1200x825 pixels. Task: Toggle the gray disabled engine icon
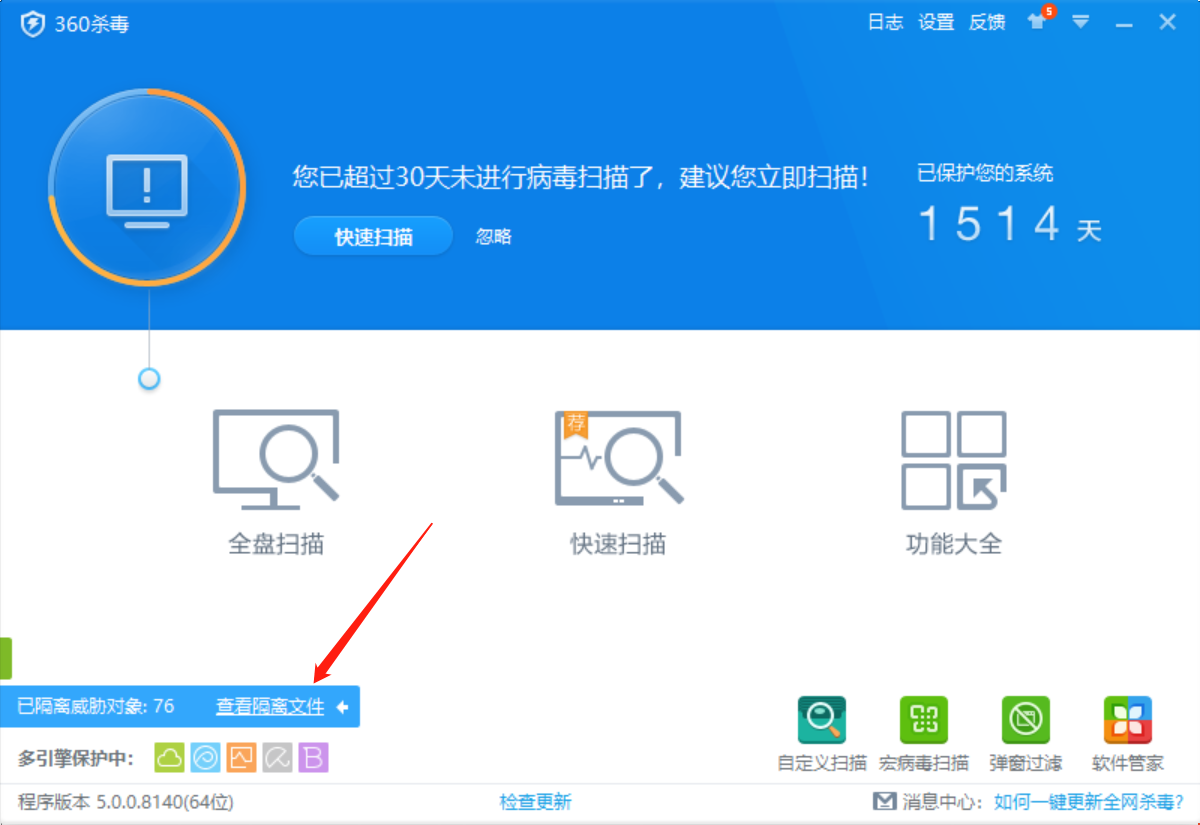(277, 758)
